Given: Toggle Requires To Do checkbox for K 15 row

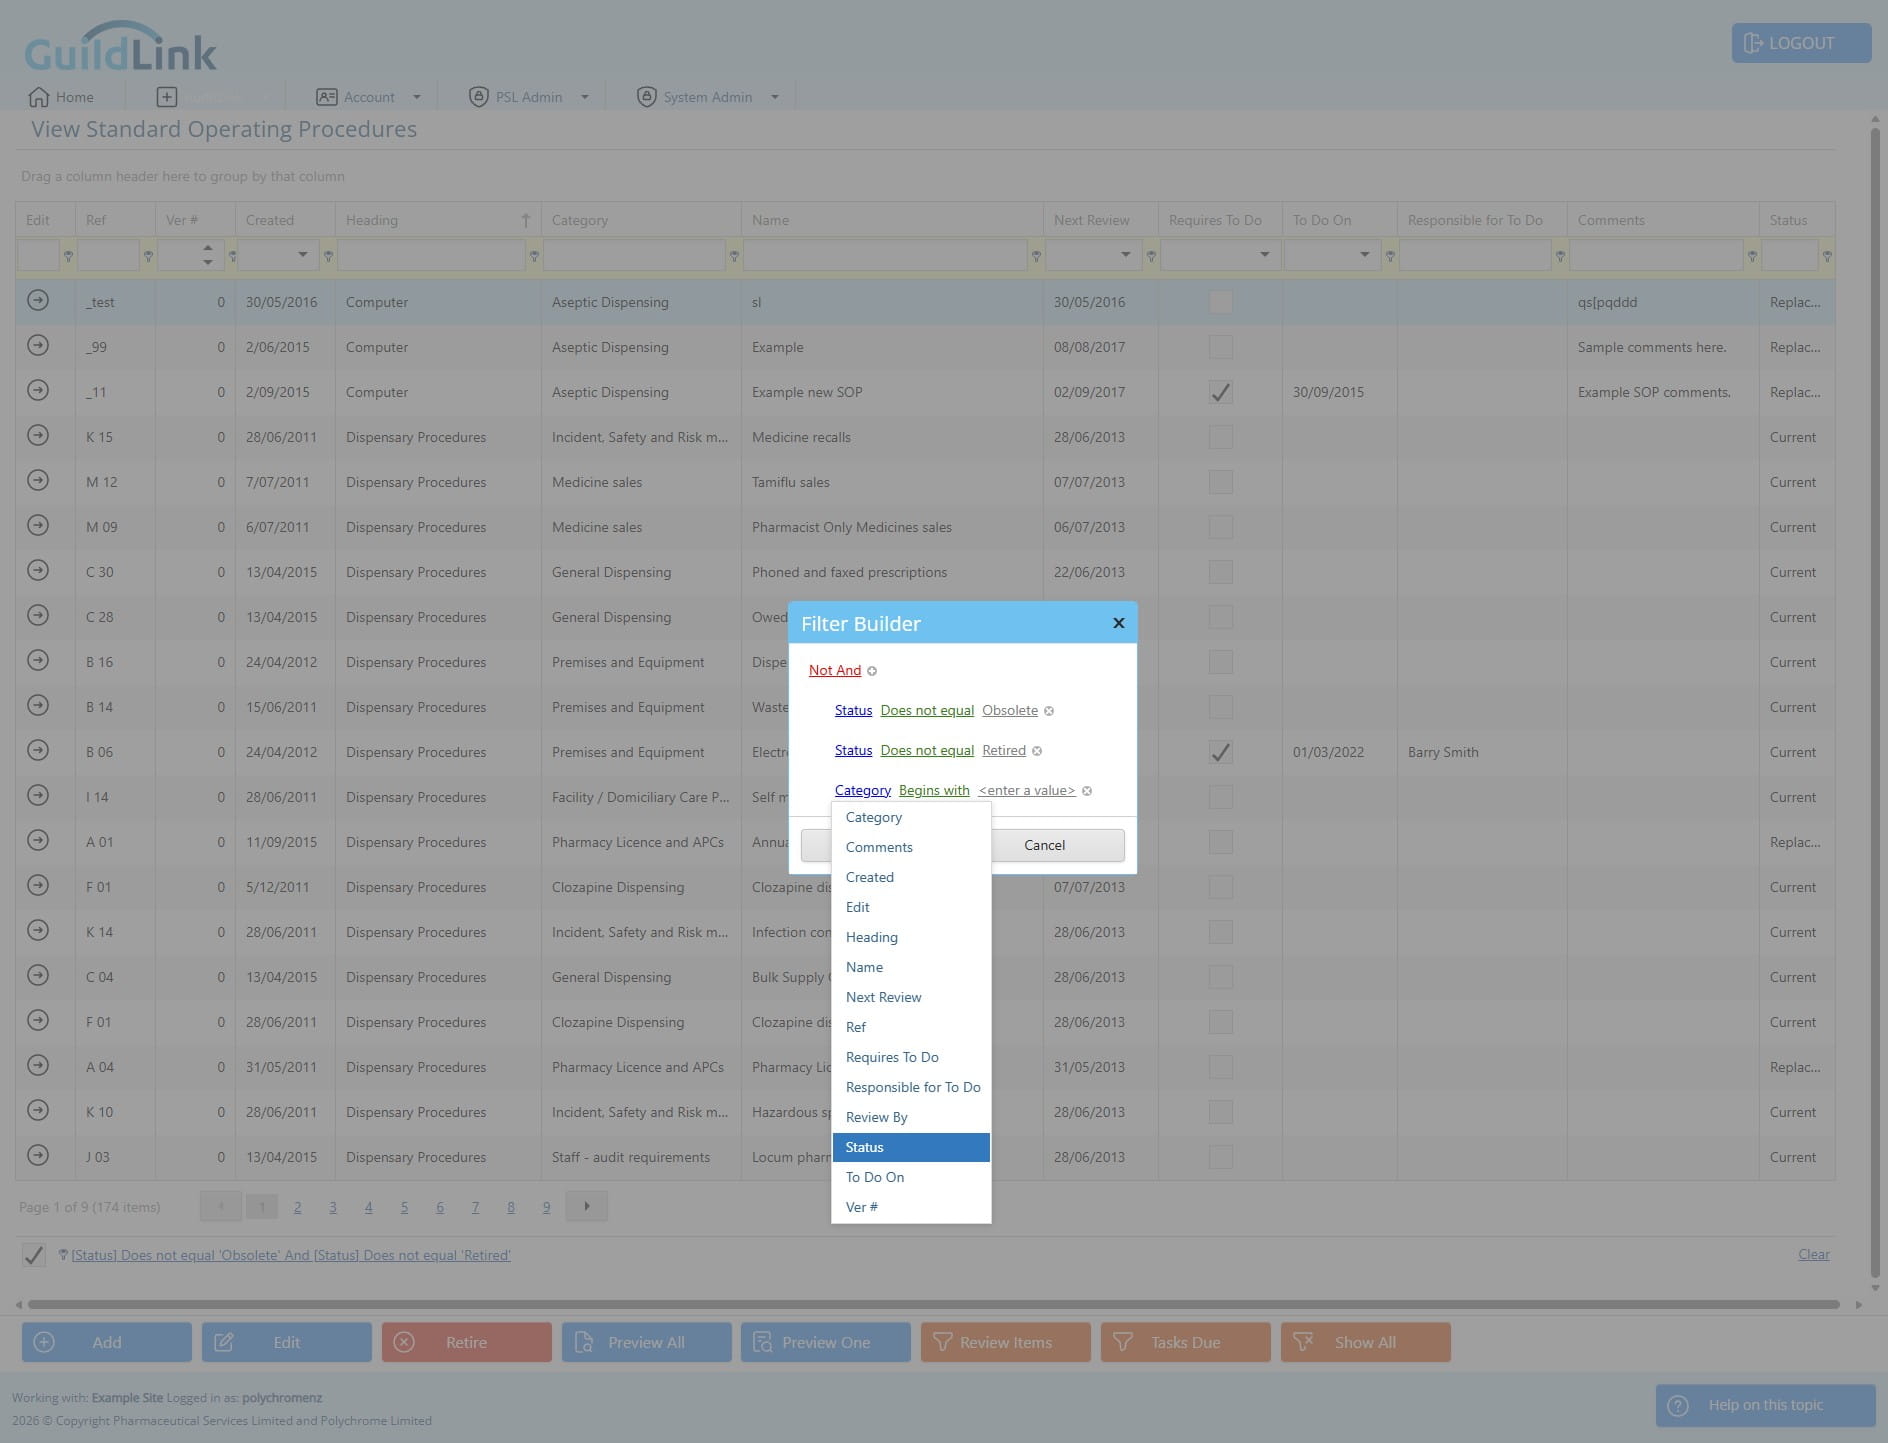Looking at the screenshot, I should [x=1220, y=437].
